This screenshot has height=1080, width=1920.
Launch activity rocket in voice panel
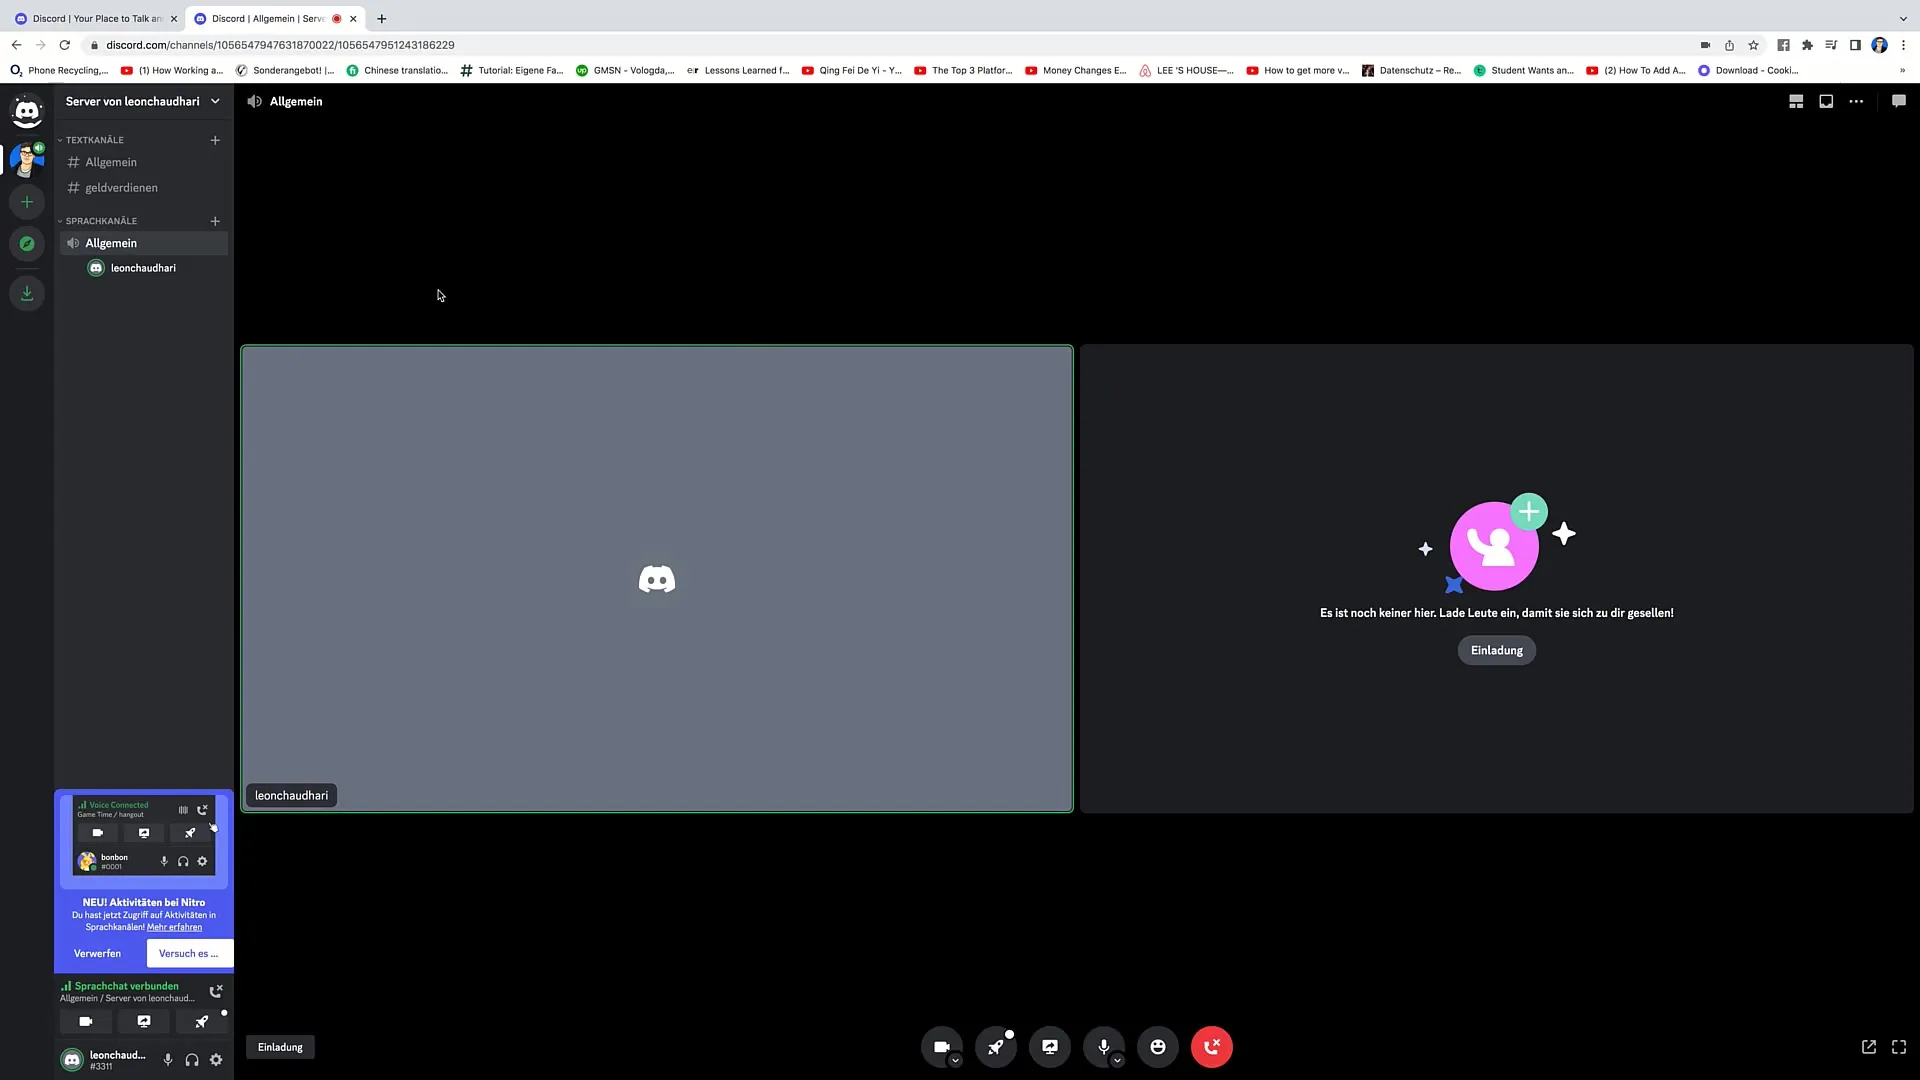click(x=202, y=1021)
